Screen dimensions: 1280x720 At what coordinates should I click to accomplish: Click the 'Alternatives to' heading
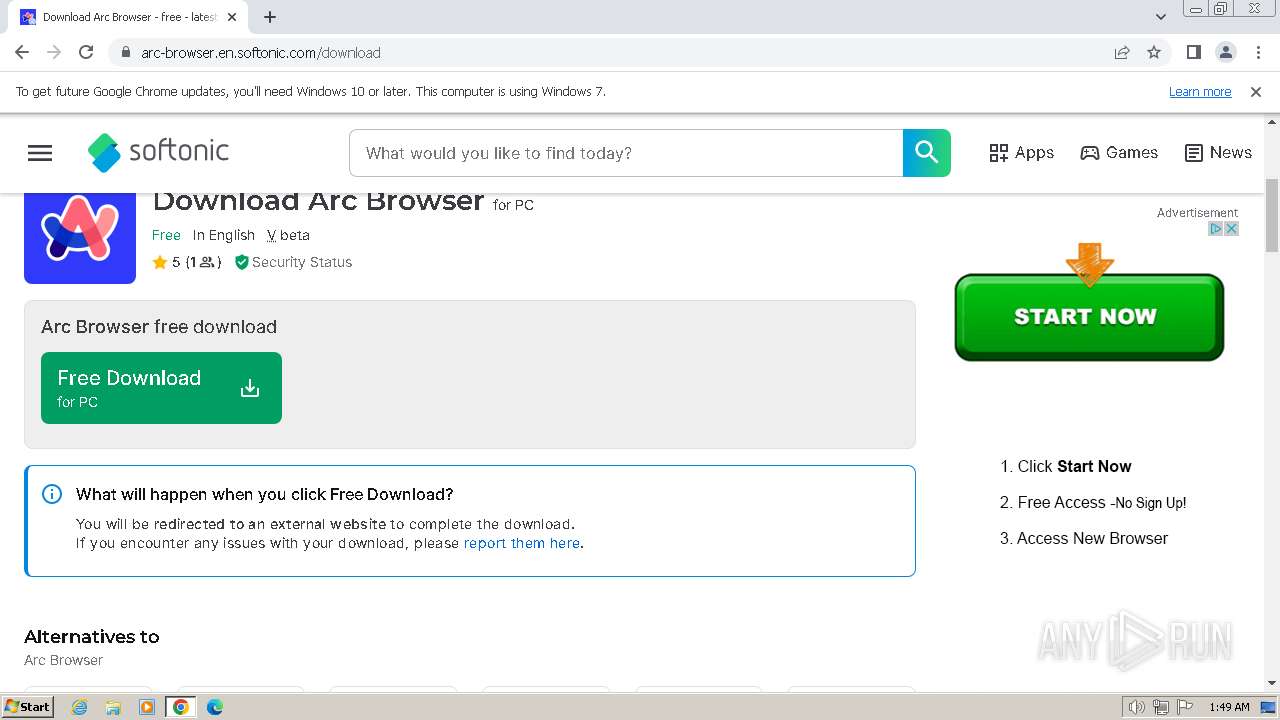coord(92,637)
